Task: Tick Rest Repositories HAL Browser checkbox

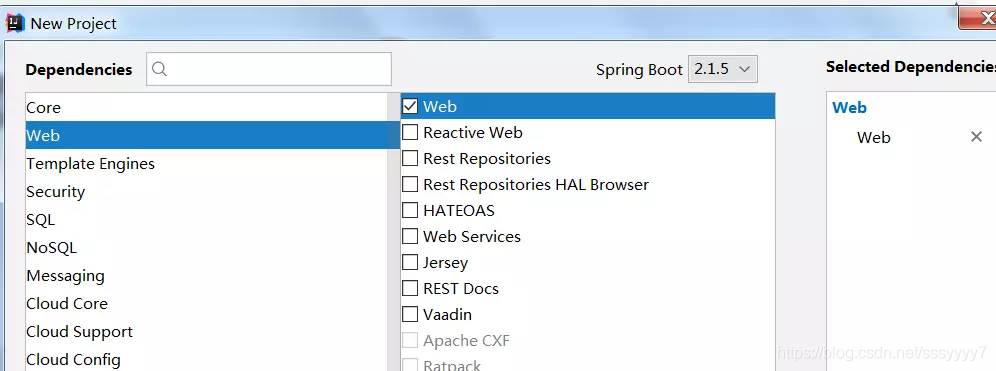Action: tap(410, 184)
